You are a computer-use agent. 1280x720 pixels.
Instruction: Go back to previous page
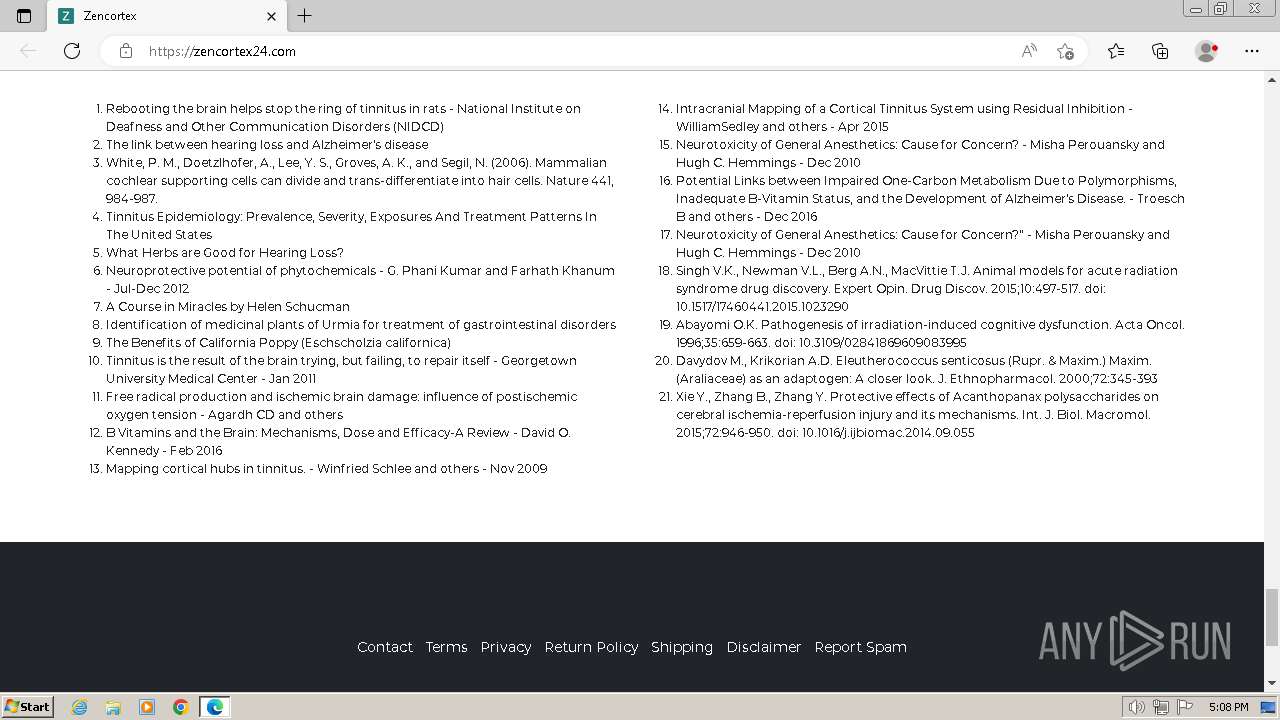point(28,51)
